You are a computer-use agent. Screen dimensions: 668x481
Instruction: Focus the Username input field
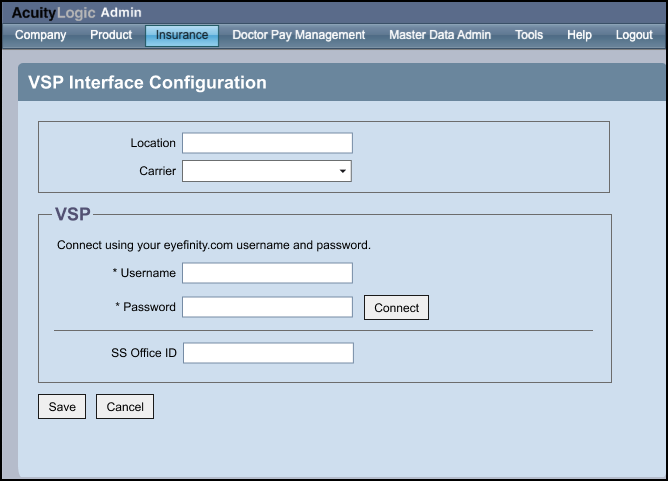click(x=267, y=273)
